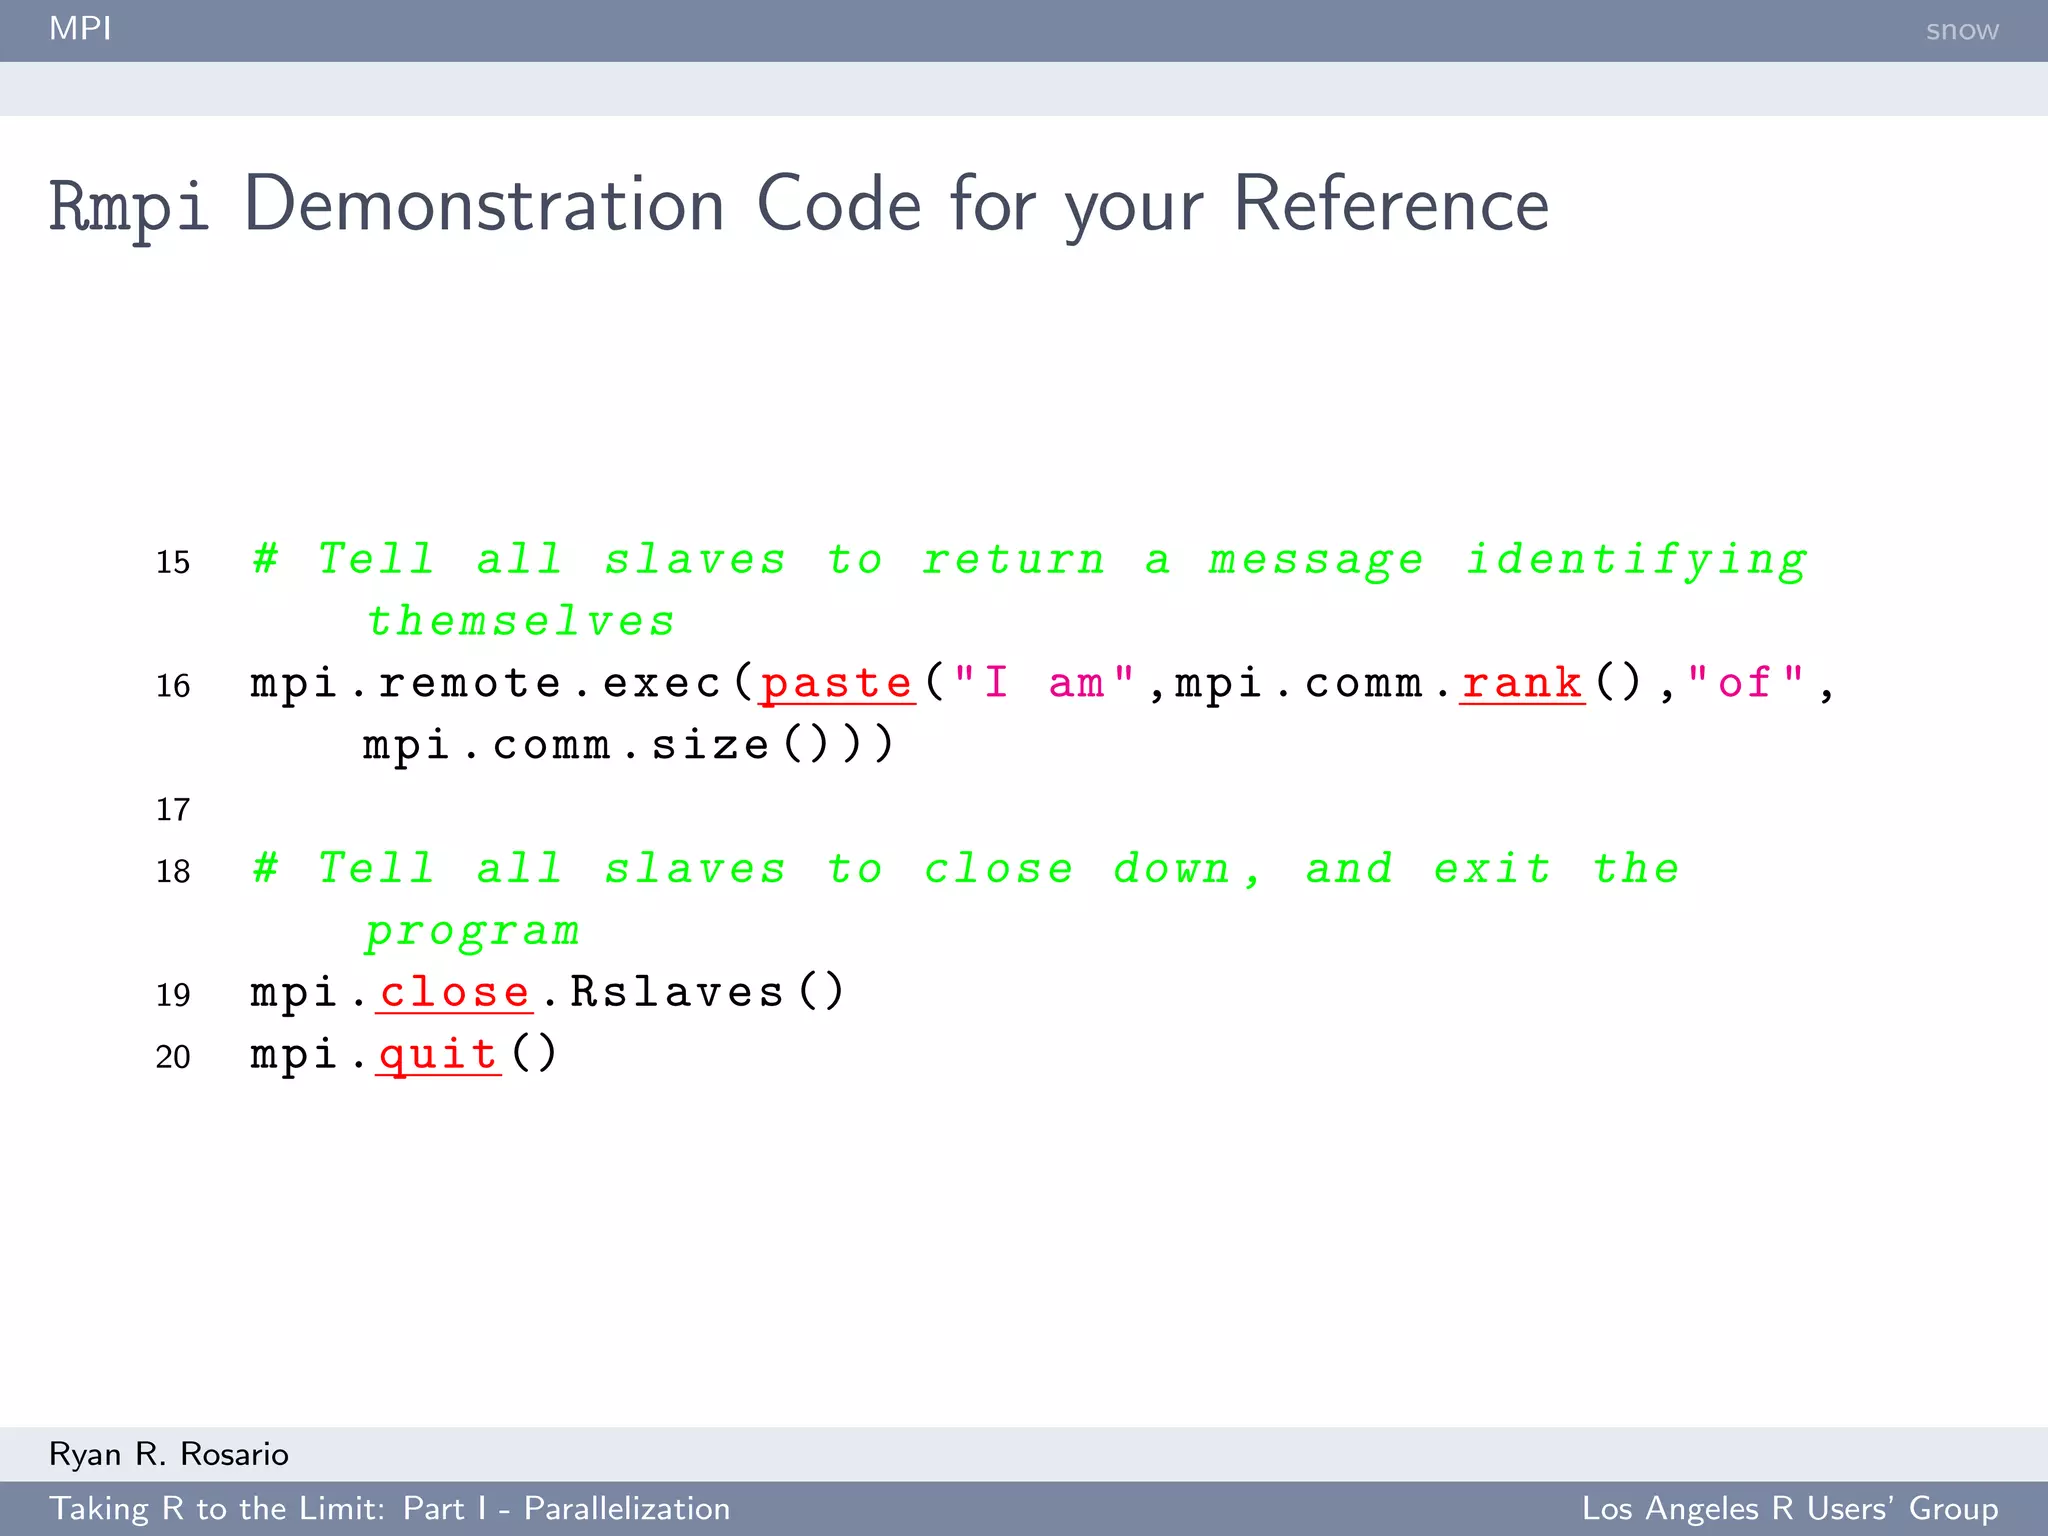Click the string "I am" in code
Viewport: 2048px width, 1536px height.
pos(1044,683)
